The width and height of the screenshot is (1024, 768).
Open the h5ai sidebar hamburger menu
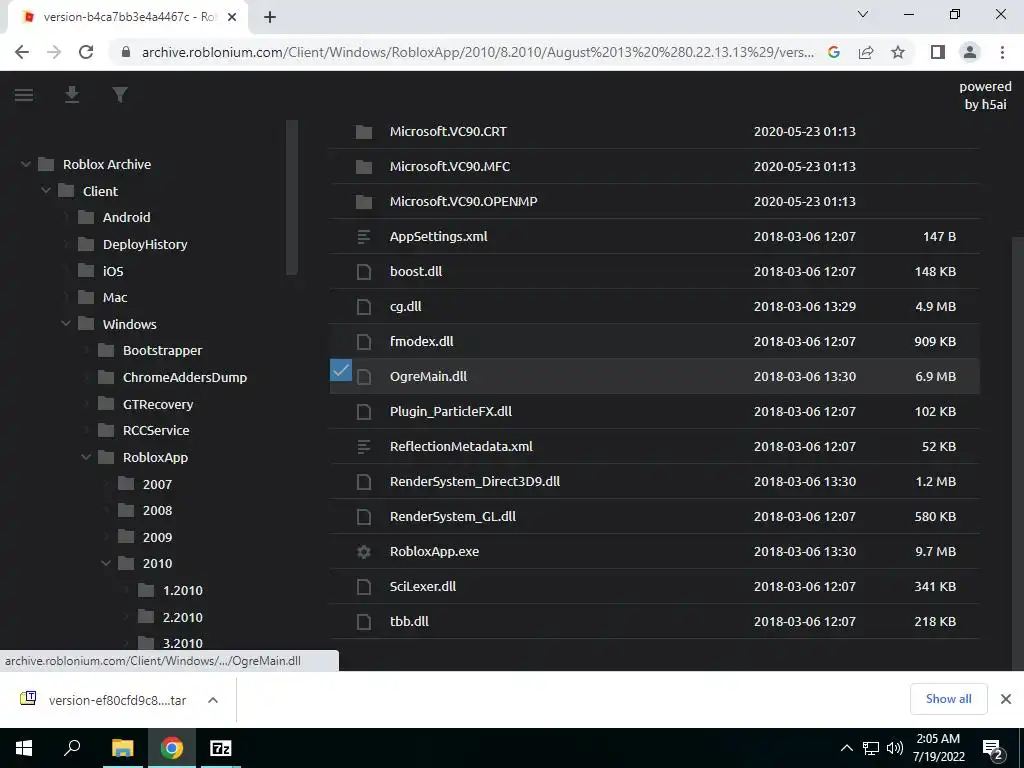click(24, 95)
